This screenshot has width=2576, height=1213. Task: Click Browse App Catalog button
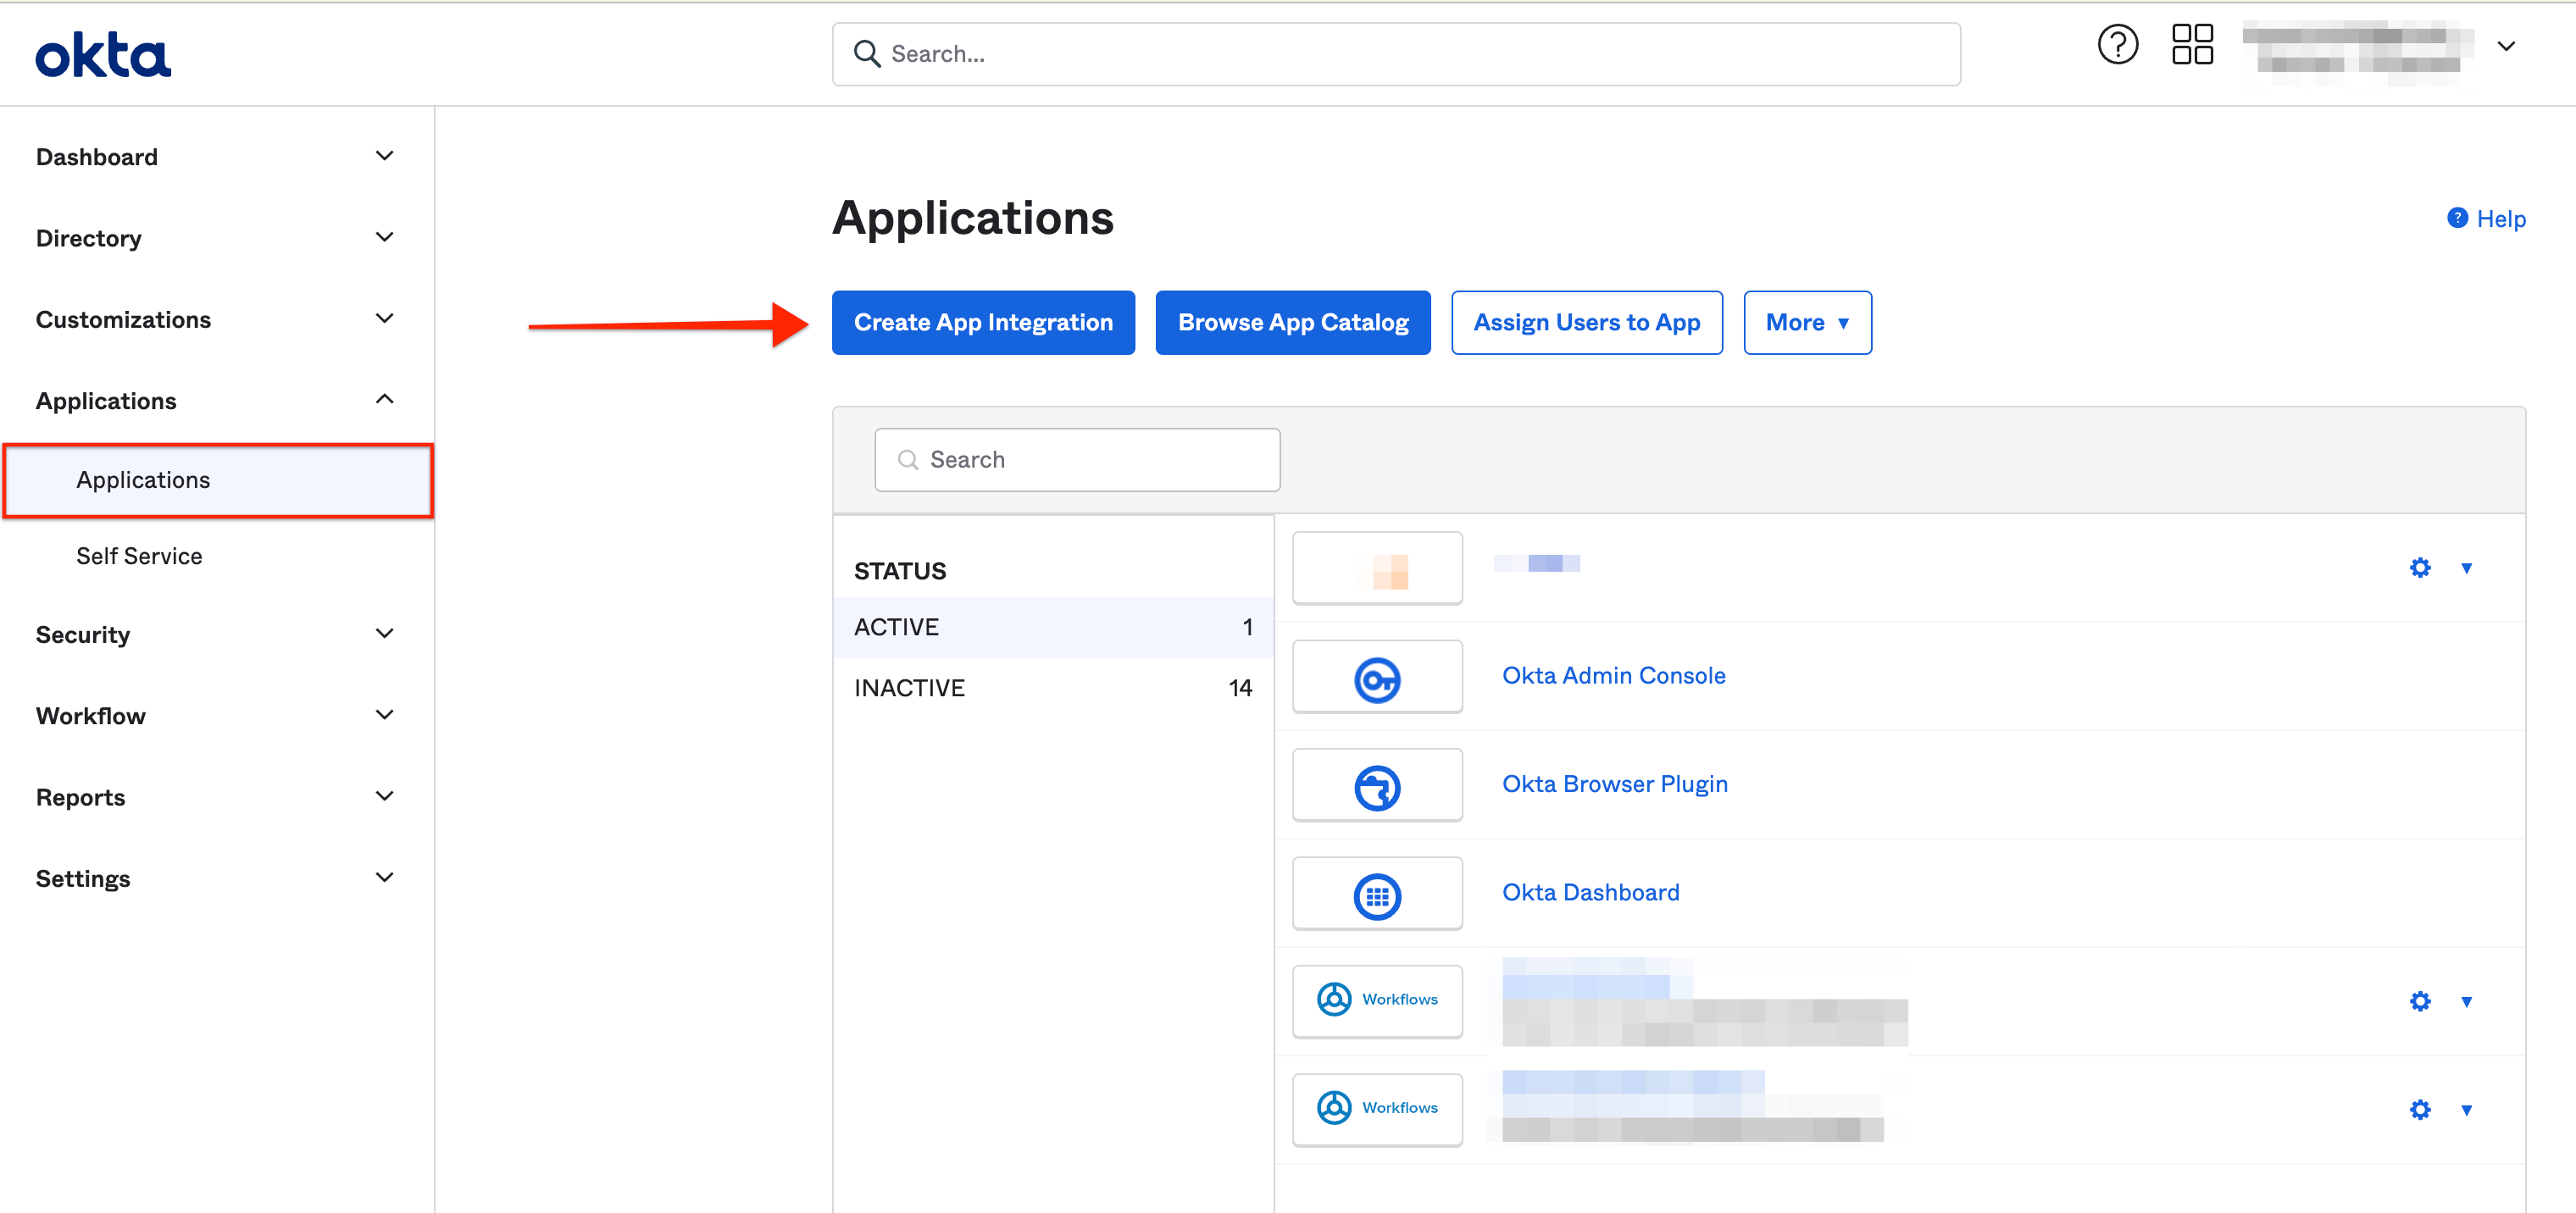click(1293, 323)
